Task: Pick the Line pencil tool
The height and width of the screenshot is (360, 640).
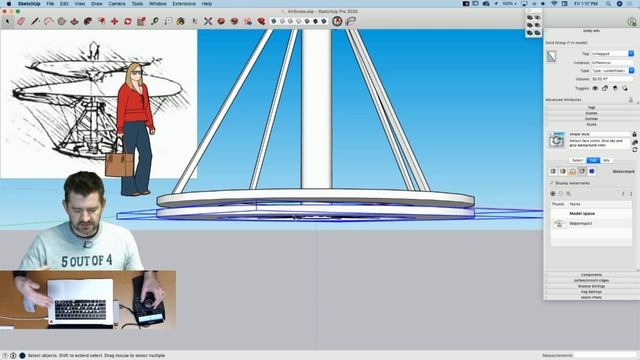Action: coord(35,21)
